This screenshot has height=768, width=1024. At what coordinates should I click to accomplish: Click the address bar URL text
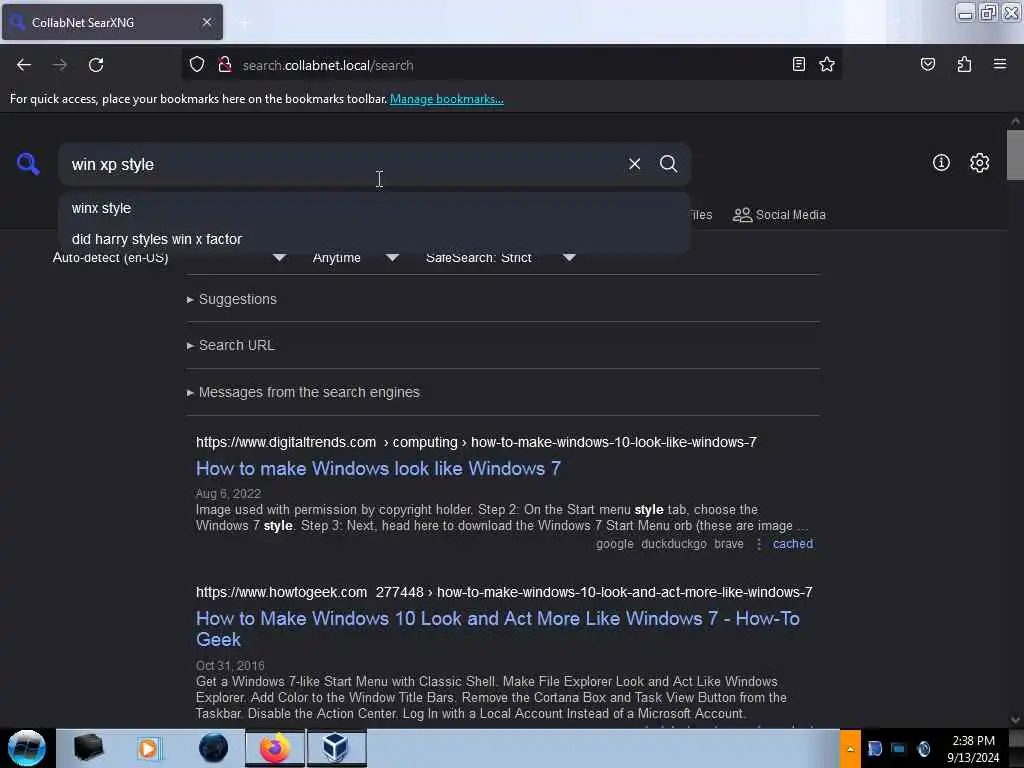pyautogui.click(x=328, y=65)
